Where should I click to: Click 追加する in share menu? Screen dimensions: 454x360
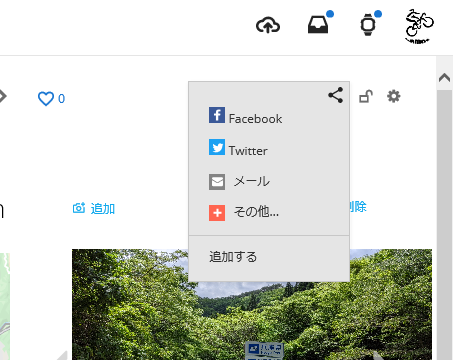point(233,257)
